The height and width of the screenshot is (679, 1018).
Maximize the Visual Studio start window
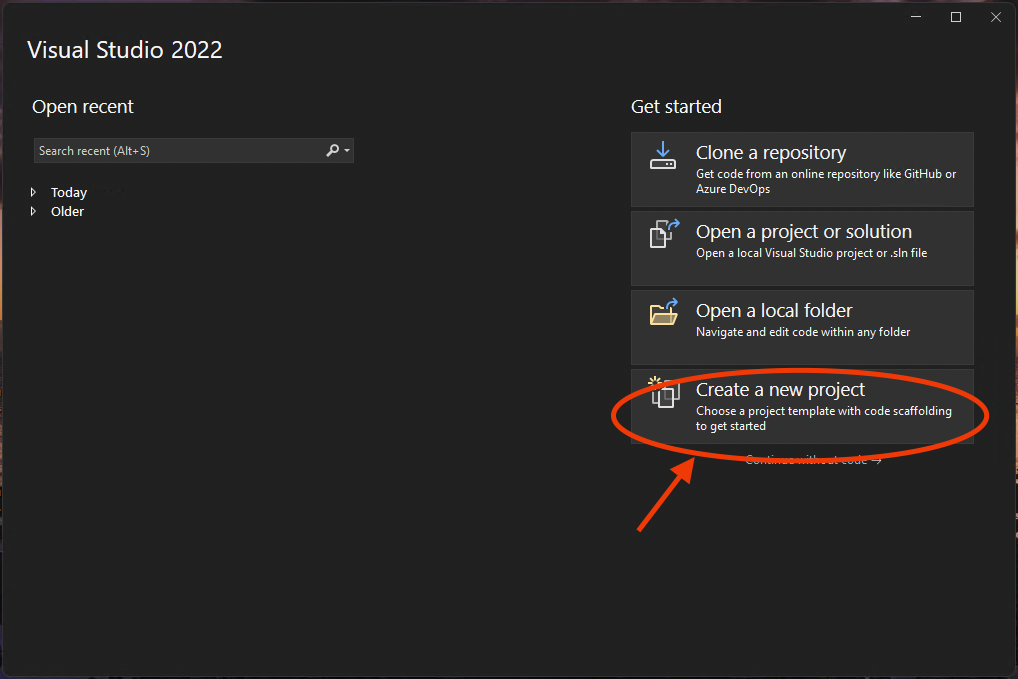[956, 17]
